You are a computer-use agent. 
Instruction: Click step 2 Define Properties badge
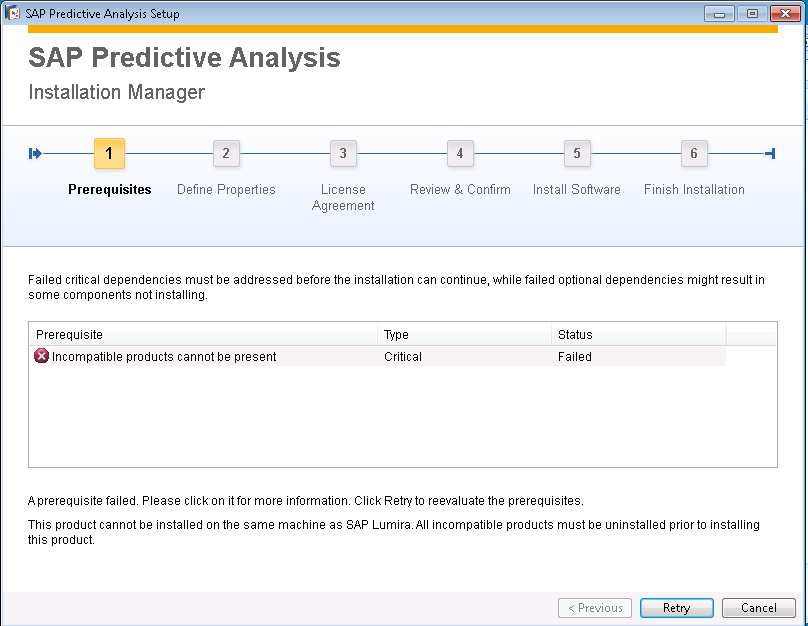tap(226, 153)
